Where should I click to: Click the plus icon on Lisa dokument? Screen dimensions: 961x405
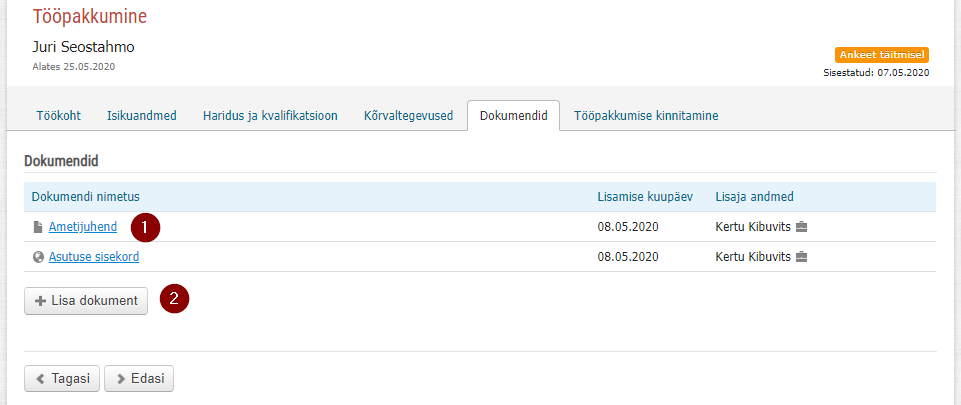click(x=41, y=301)
